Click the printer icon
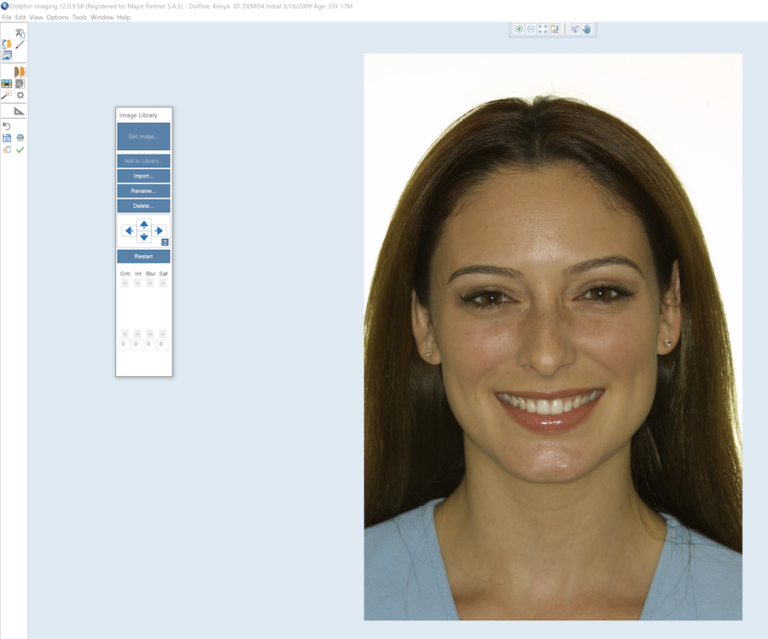This screenshot has width=768, height=639. pyautogui.click(x=20, y=138)
